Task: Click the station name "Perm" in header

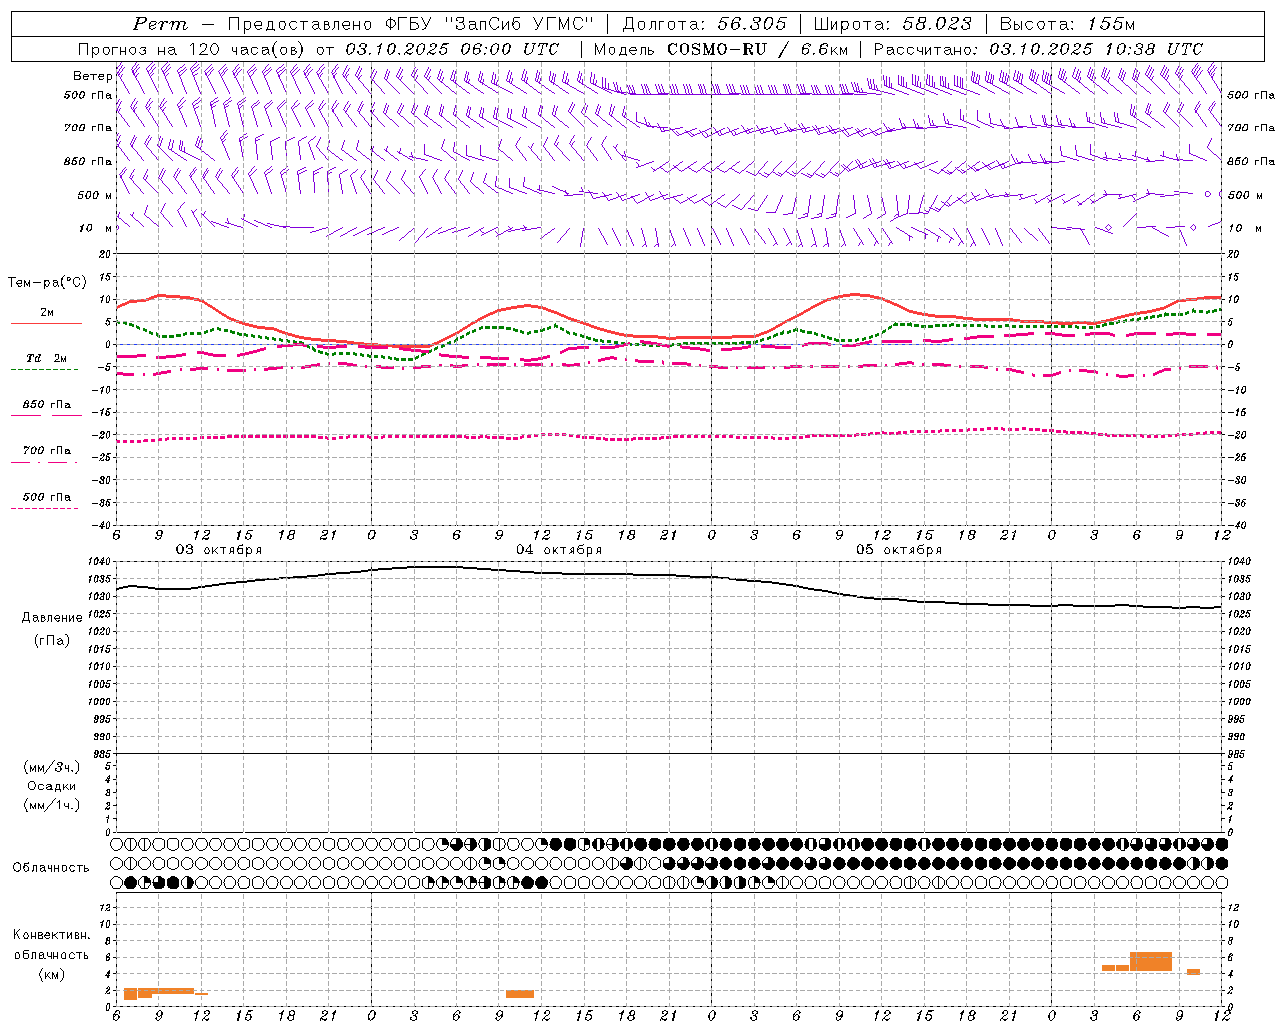Action: pyautogui.click(x=160, y=24)
